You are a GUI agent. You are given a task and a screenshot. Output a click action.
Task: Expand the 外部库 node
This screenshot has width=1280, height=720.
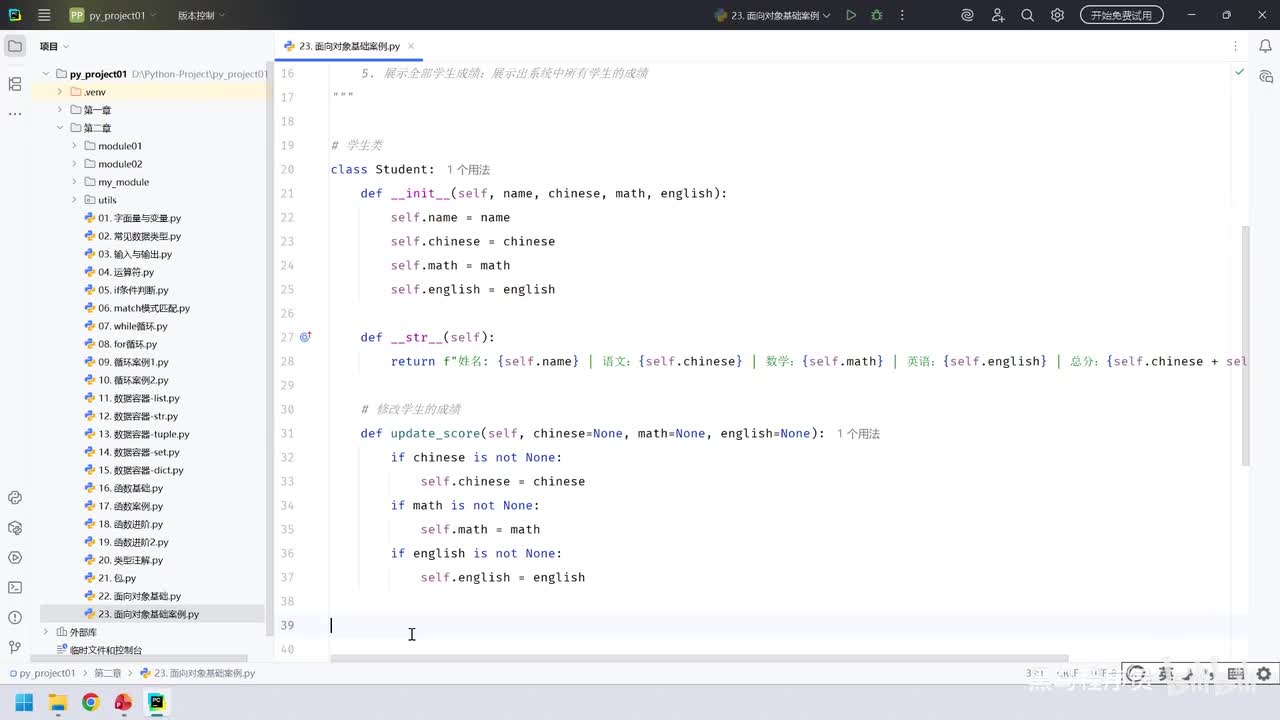click(46, 632)
